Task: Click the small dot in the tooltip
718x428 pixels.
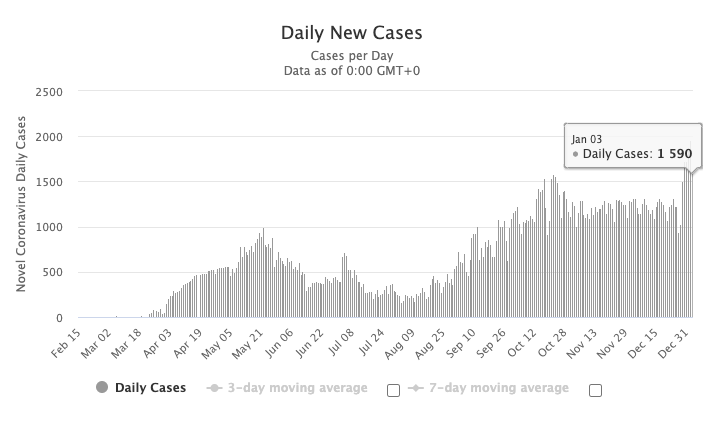Action: (x=575, y=155)
